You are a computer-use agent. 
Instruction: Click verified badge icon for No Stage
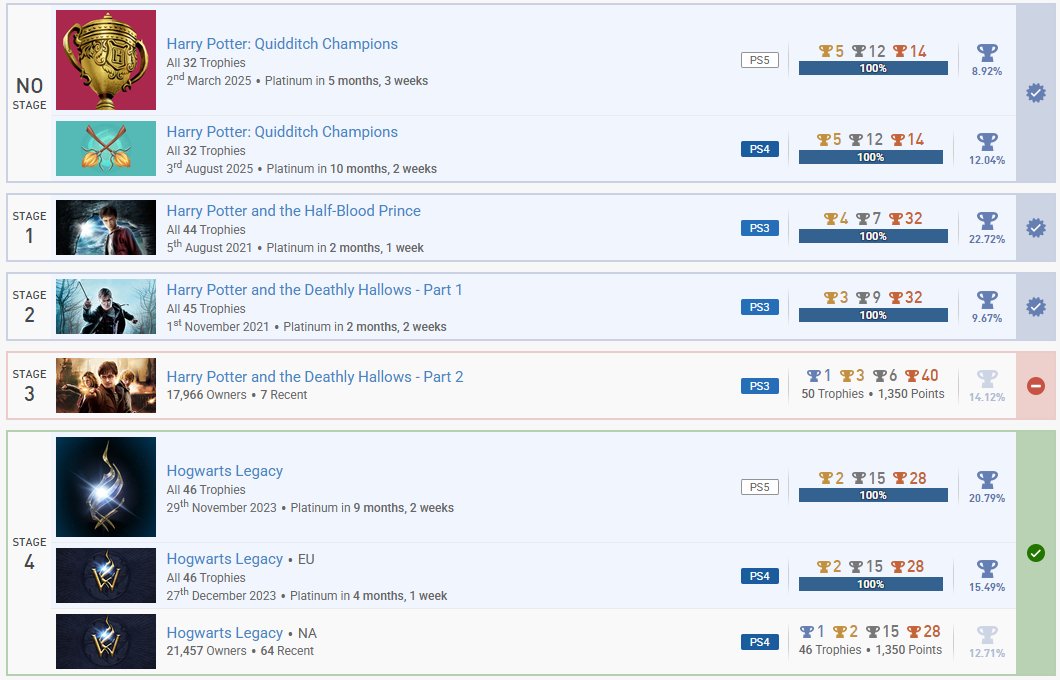pyautogui.click(x=1036, y=93)
